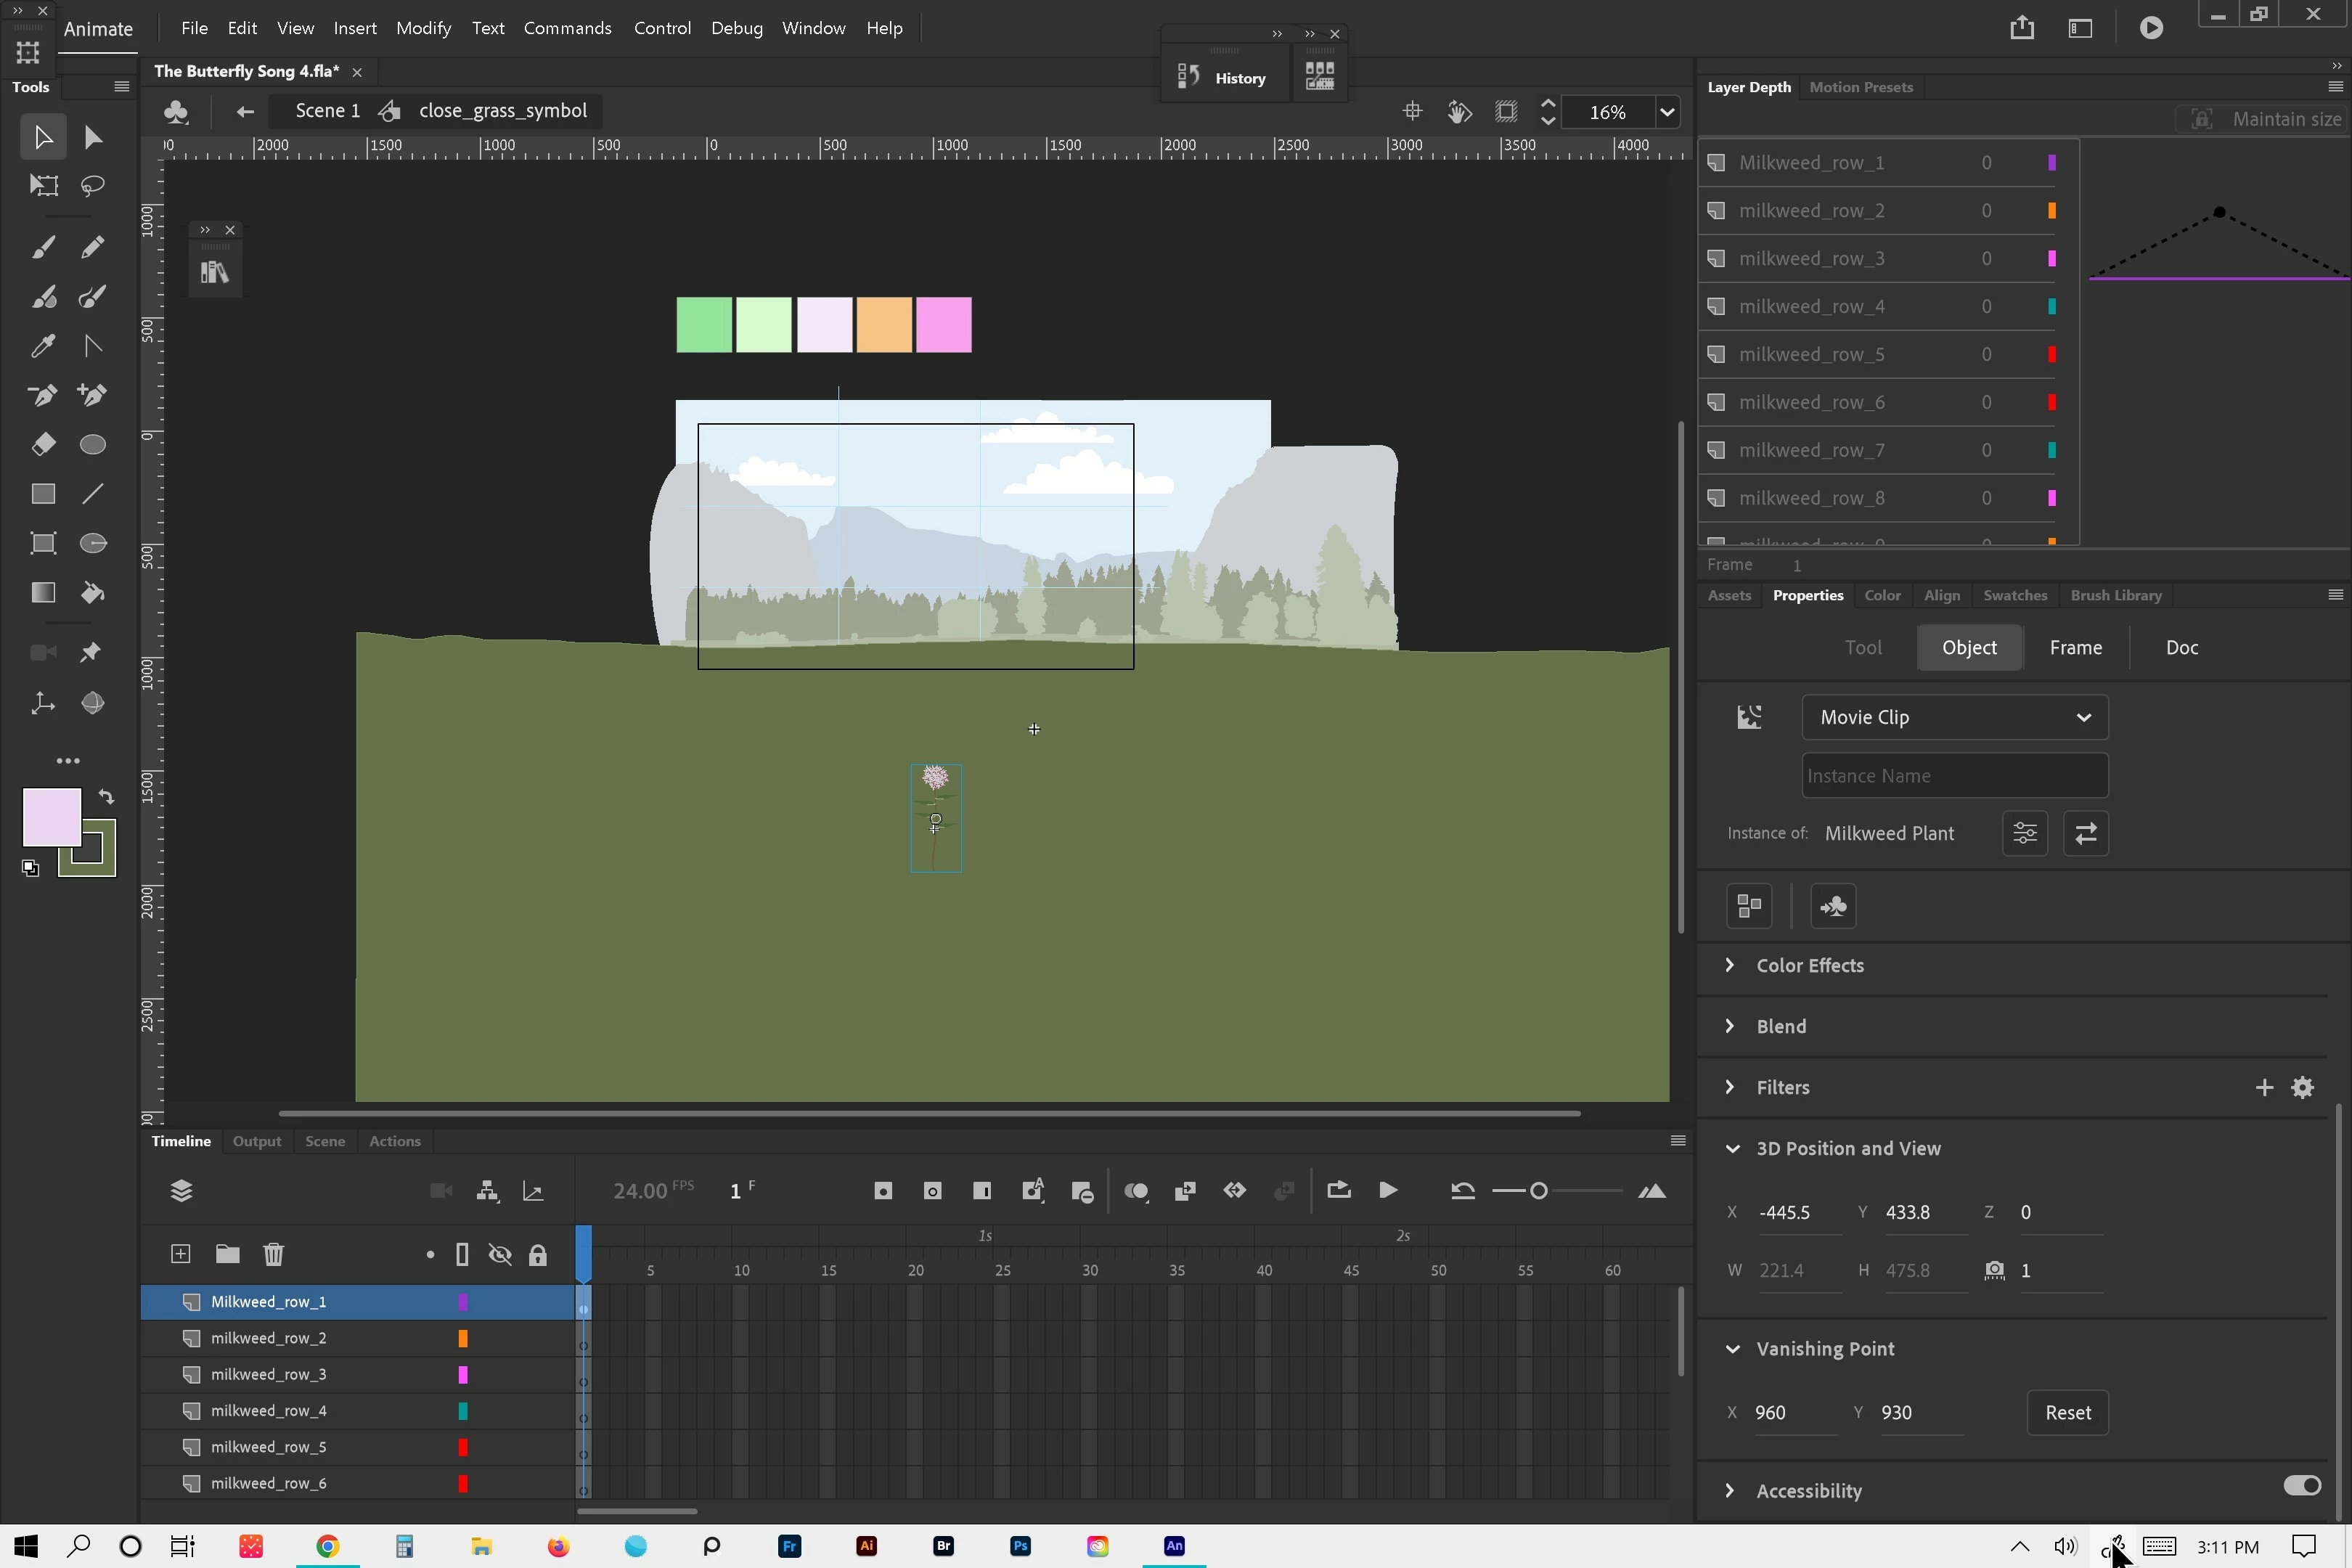The width and height of the screenshot is (2352, 1568).
Task: Click the Instance Name input field
Action: (x=1954, y=775)
